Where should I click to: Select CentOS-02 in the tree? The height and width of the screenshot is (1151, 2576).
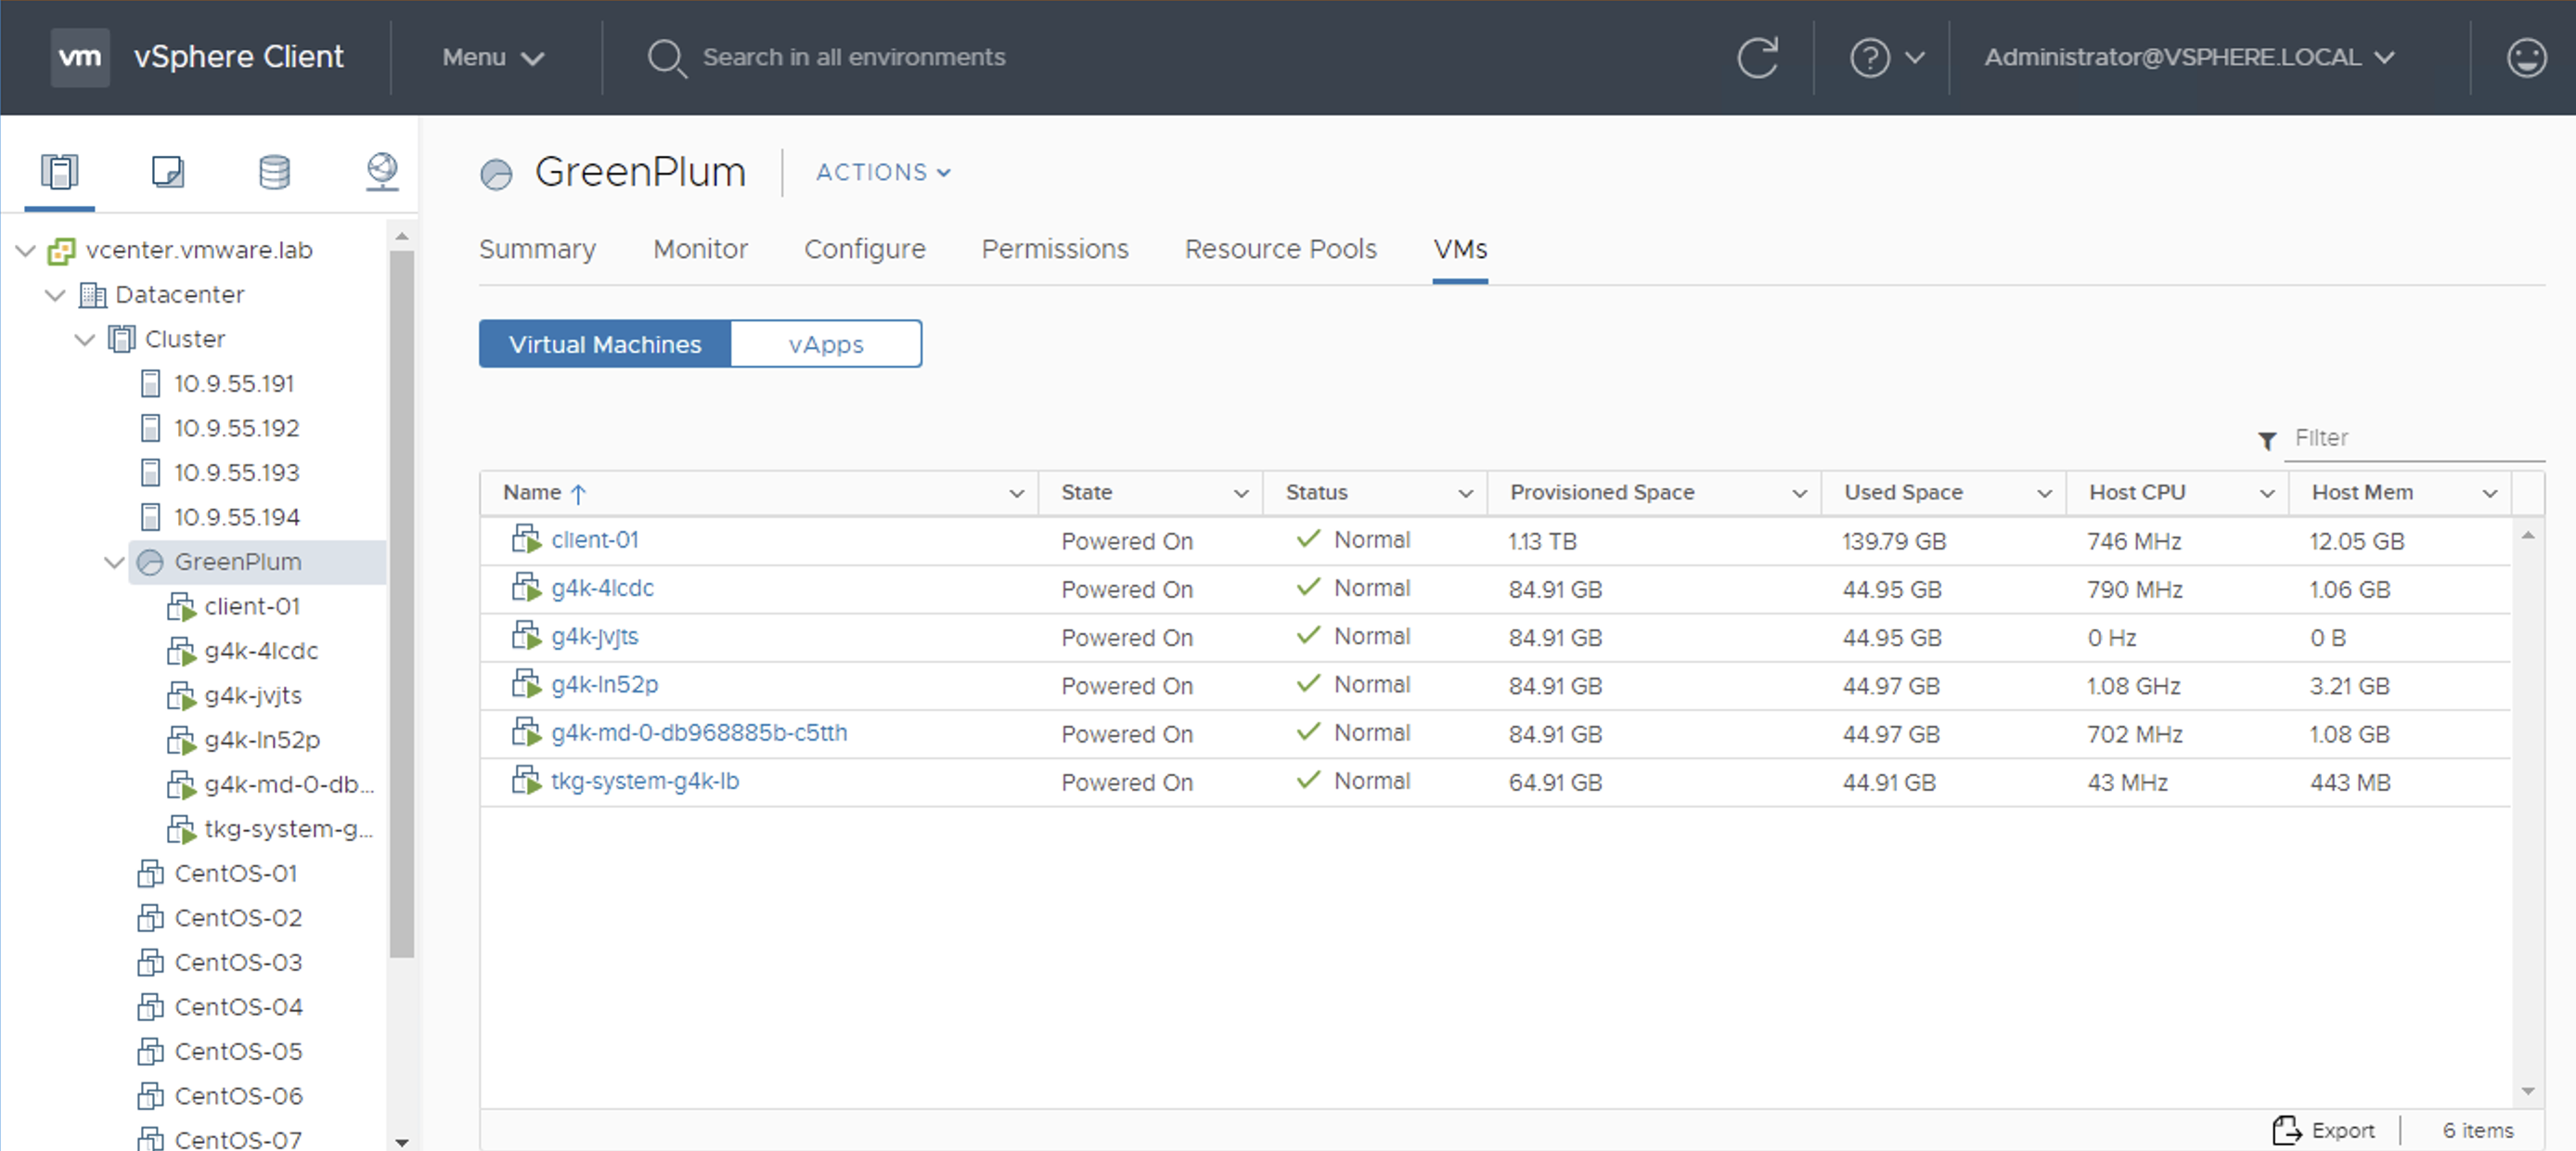238,918
